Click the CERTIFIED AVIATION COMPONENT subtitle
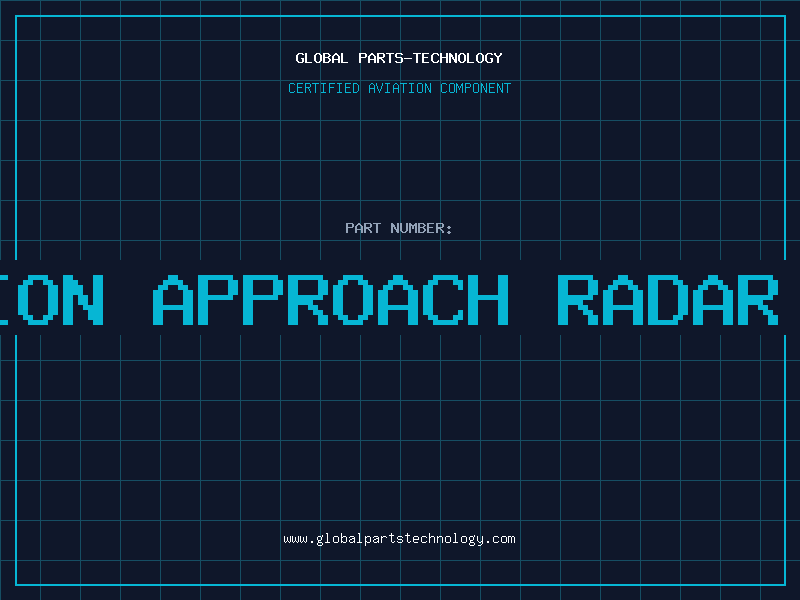 tap(399, 88)
